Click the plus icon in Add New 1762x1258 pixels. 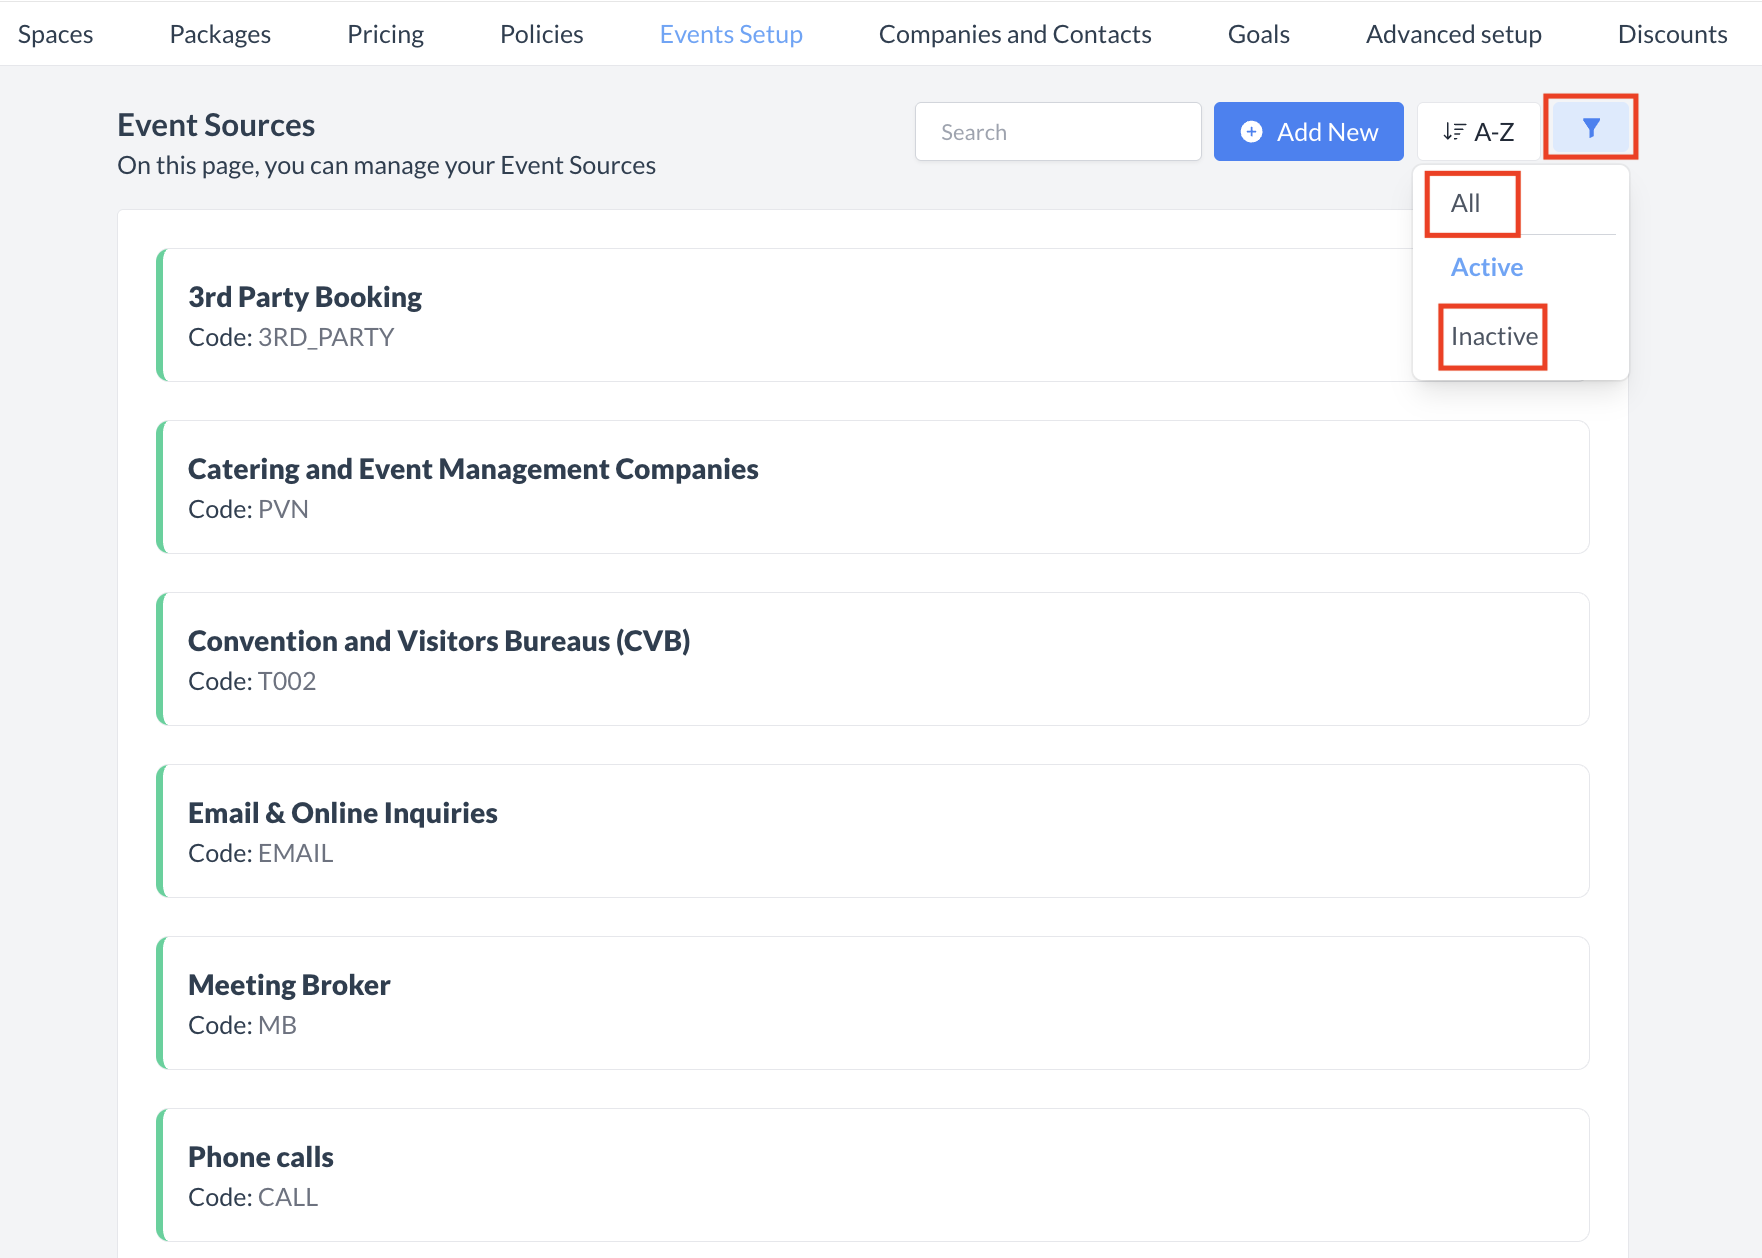(1251, 132)
